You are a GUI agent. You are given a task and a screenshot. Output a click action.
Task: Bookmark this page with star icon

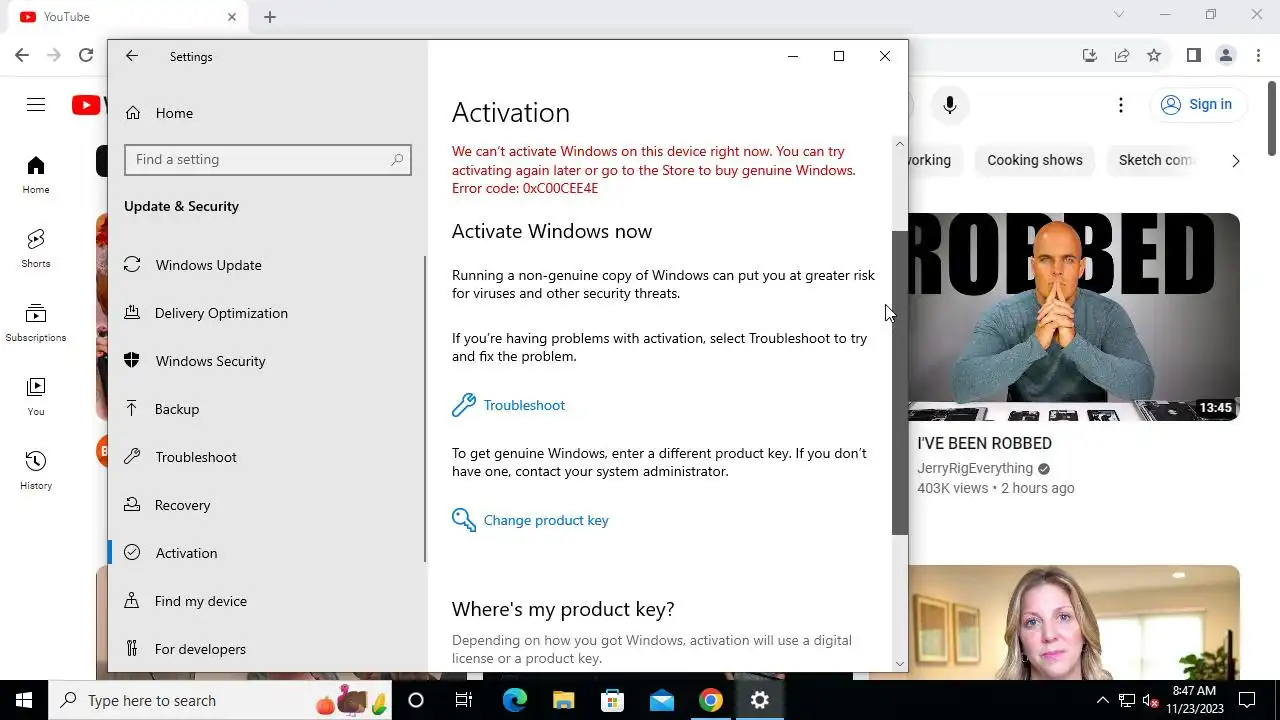[x=1154, y=56]
